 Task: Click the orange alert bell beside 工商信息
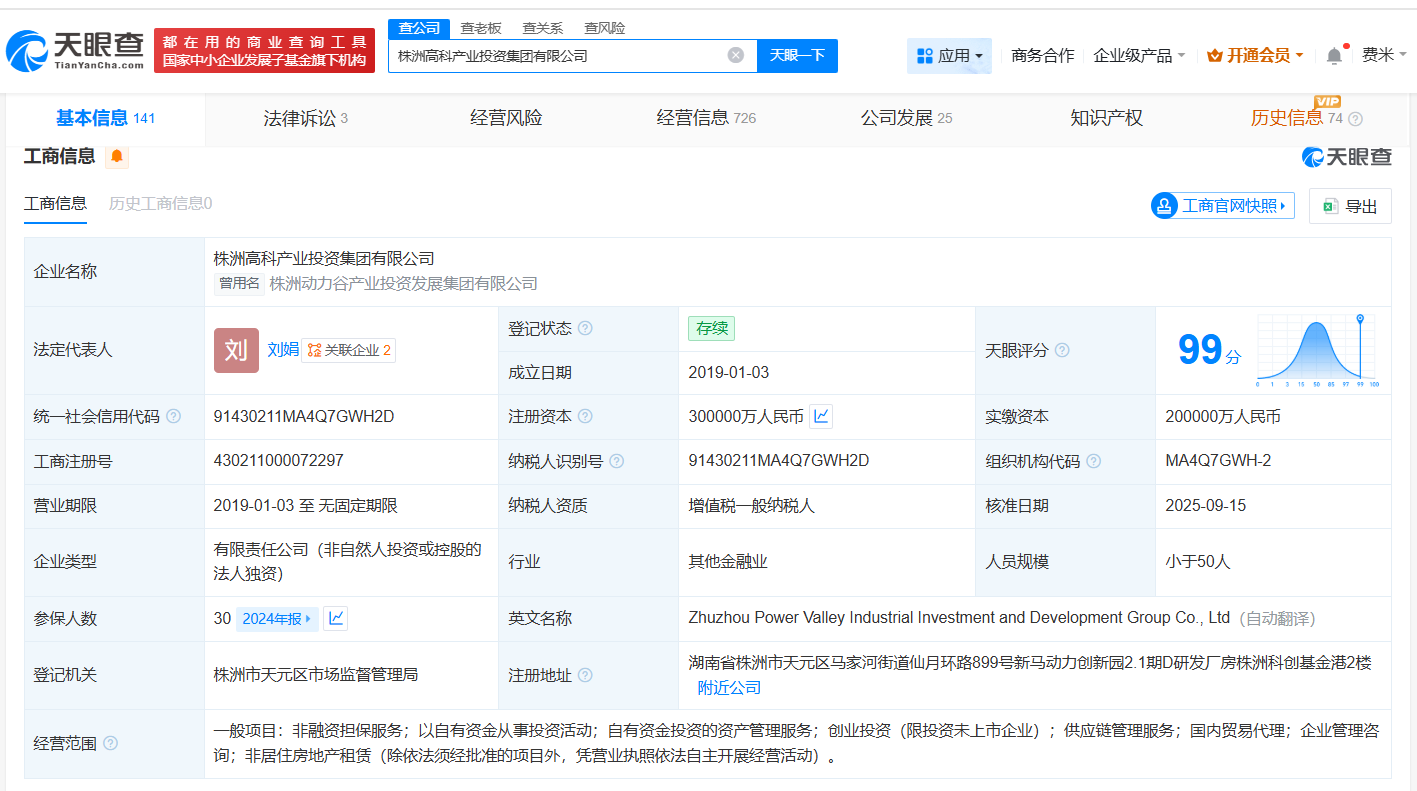pos(117,156)
